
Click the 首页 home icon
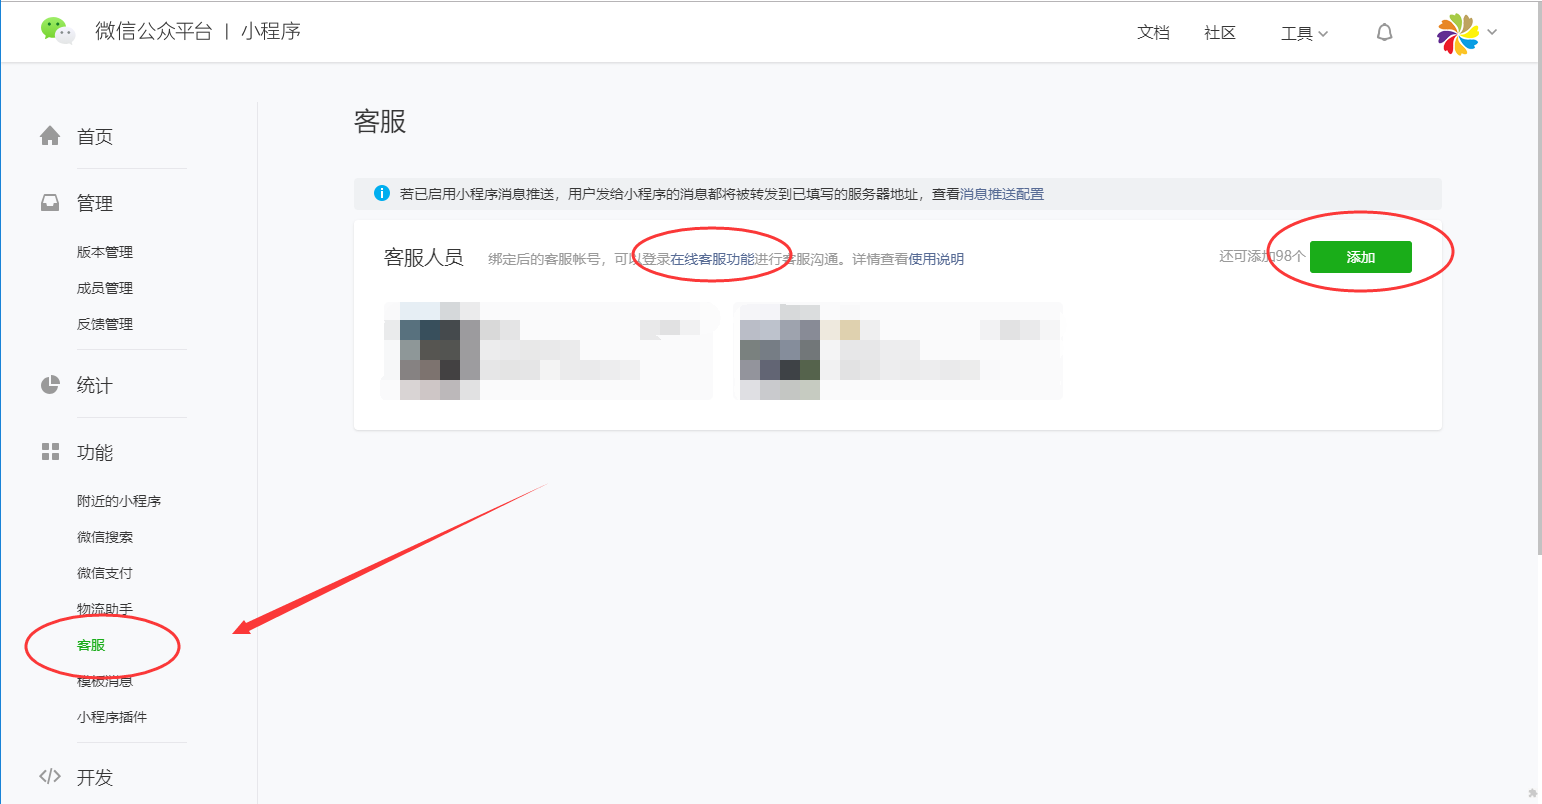pyautogui.click(x=50, y=136)
